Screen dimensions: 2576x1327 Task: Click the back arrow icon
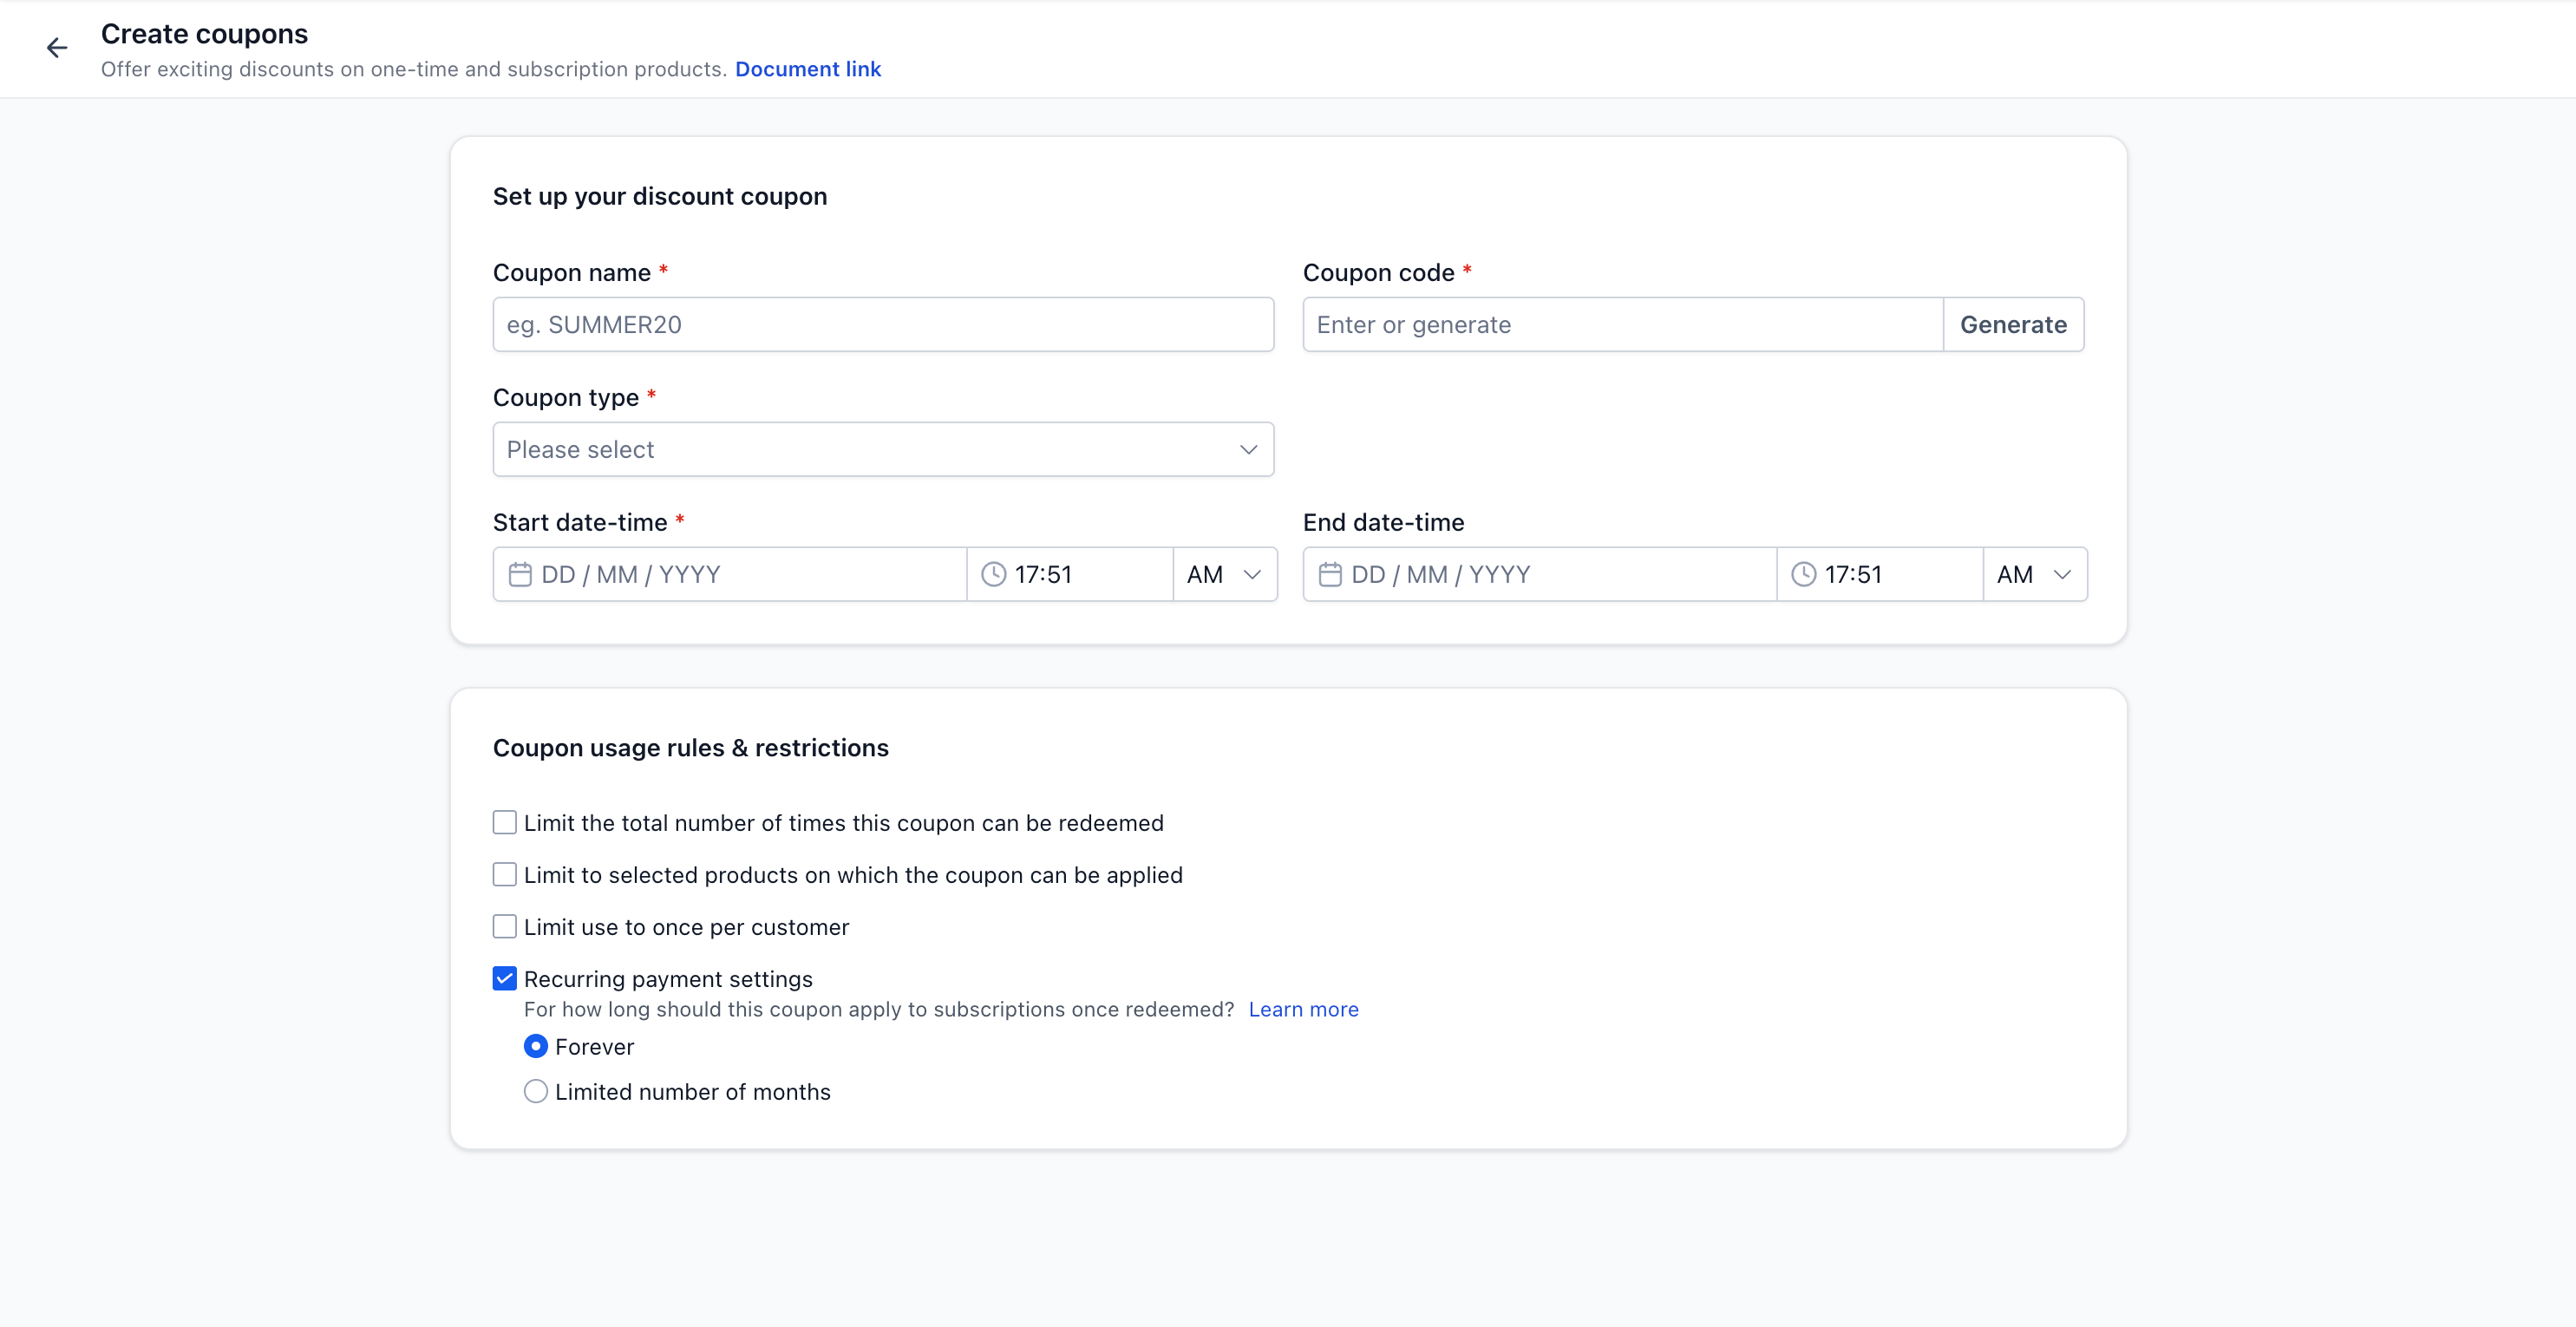pos(57,48)
